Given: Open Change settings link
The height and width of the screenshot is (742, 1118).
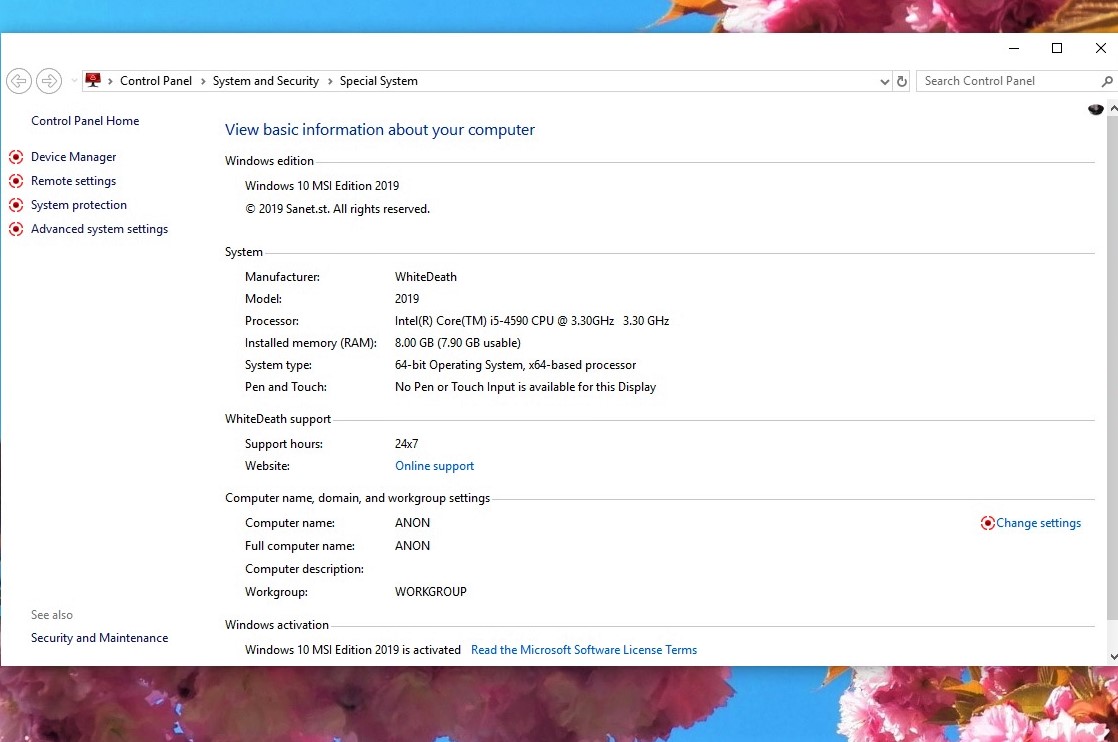Looking at the screenshot, I should (1038, 523).
